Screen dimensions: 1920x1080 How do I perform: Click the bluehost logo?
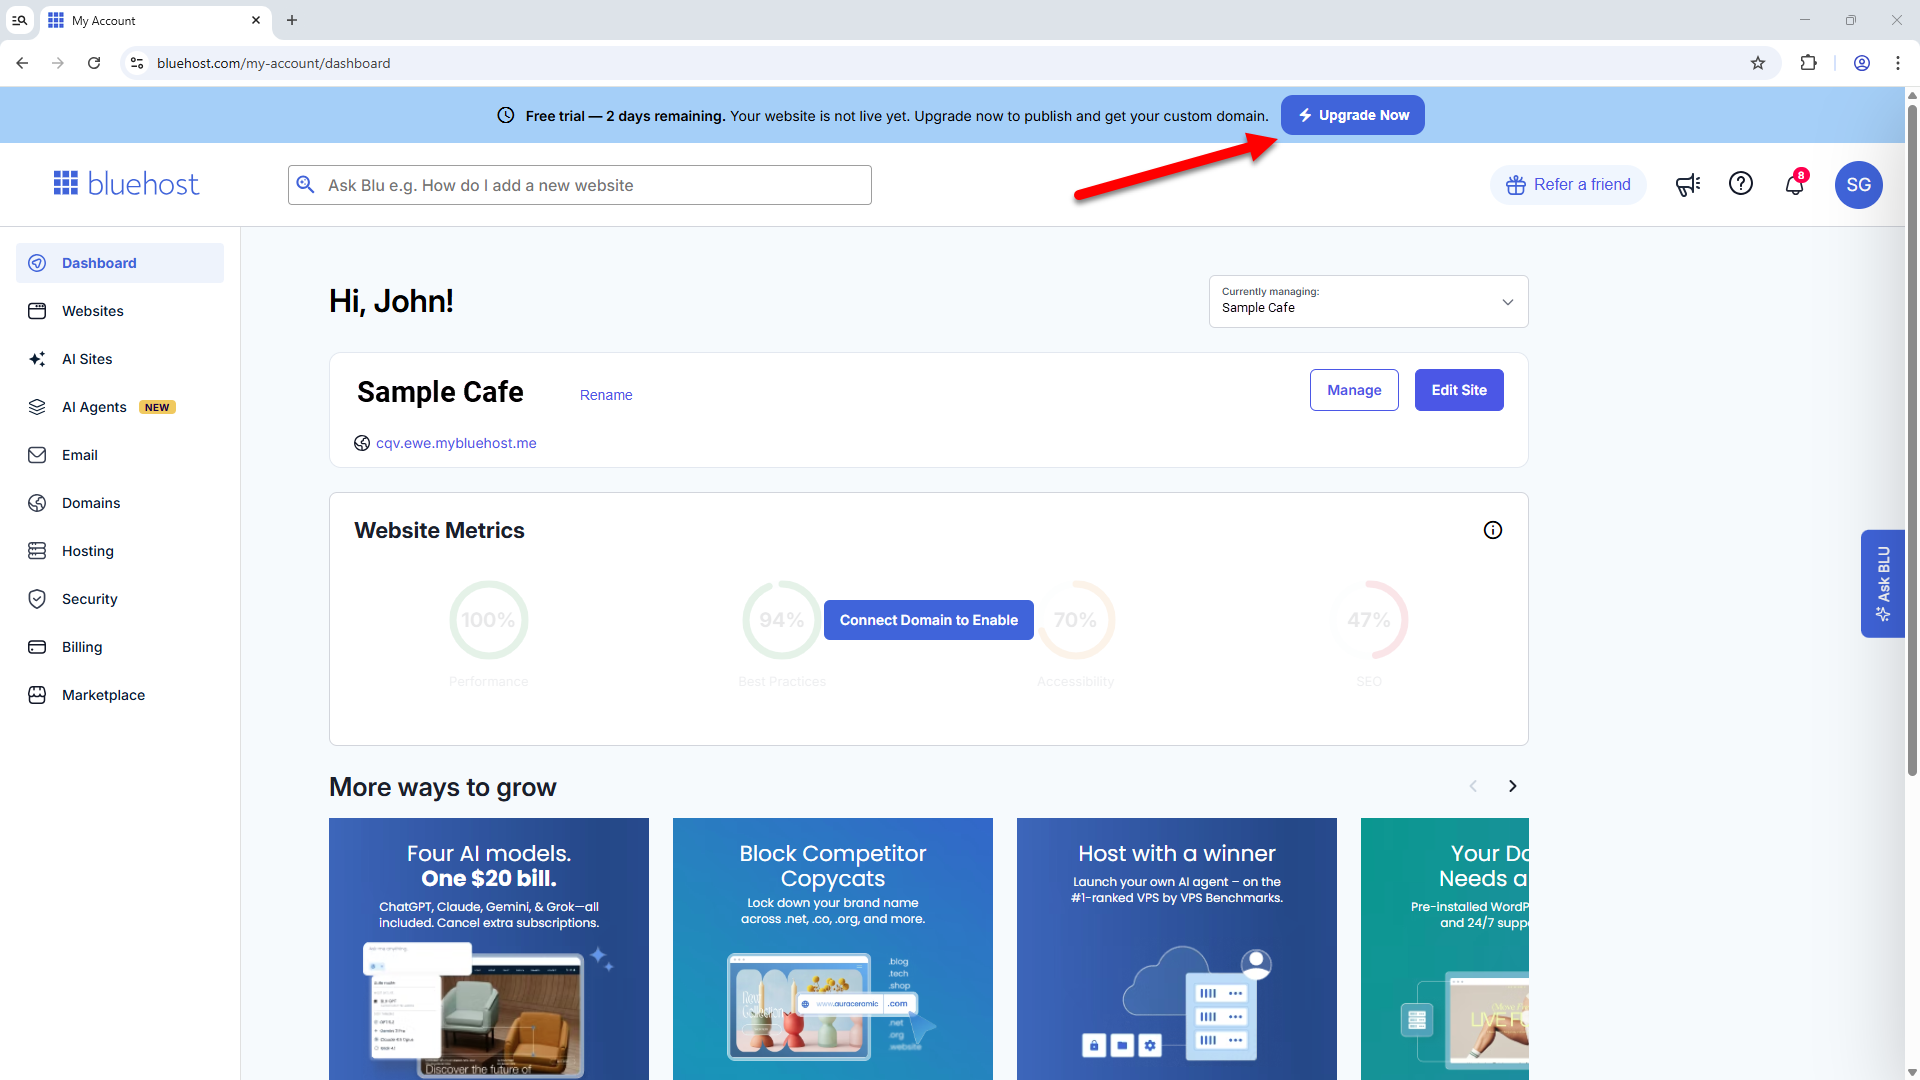[x=126, y=184]
